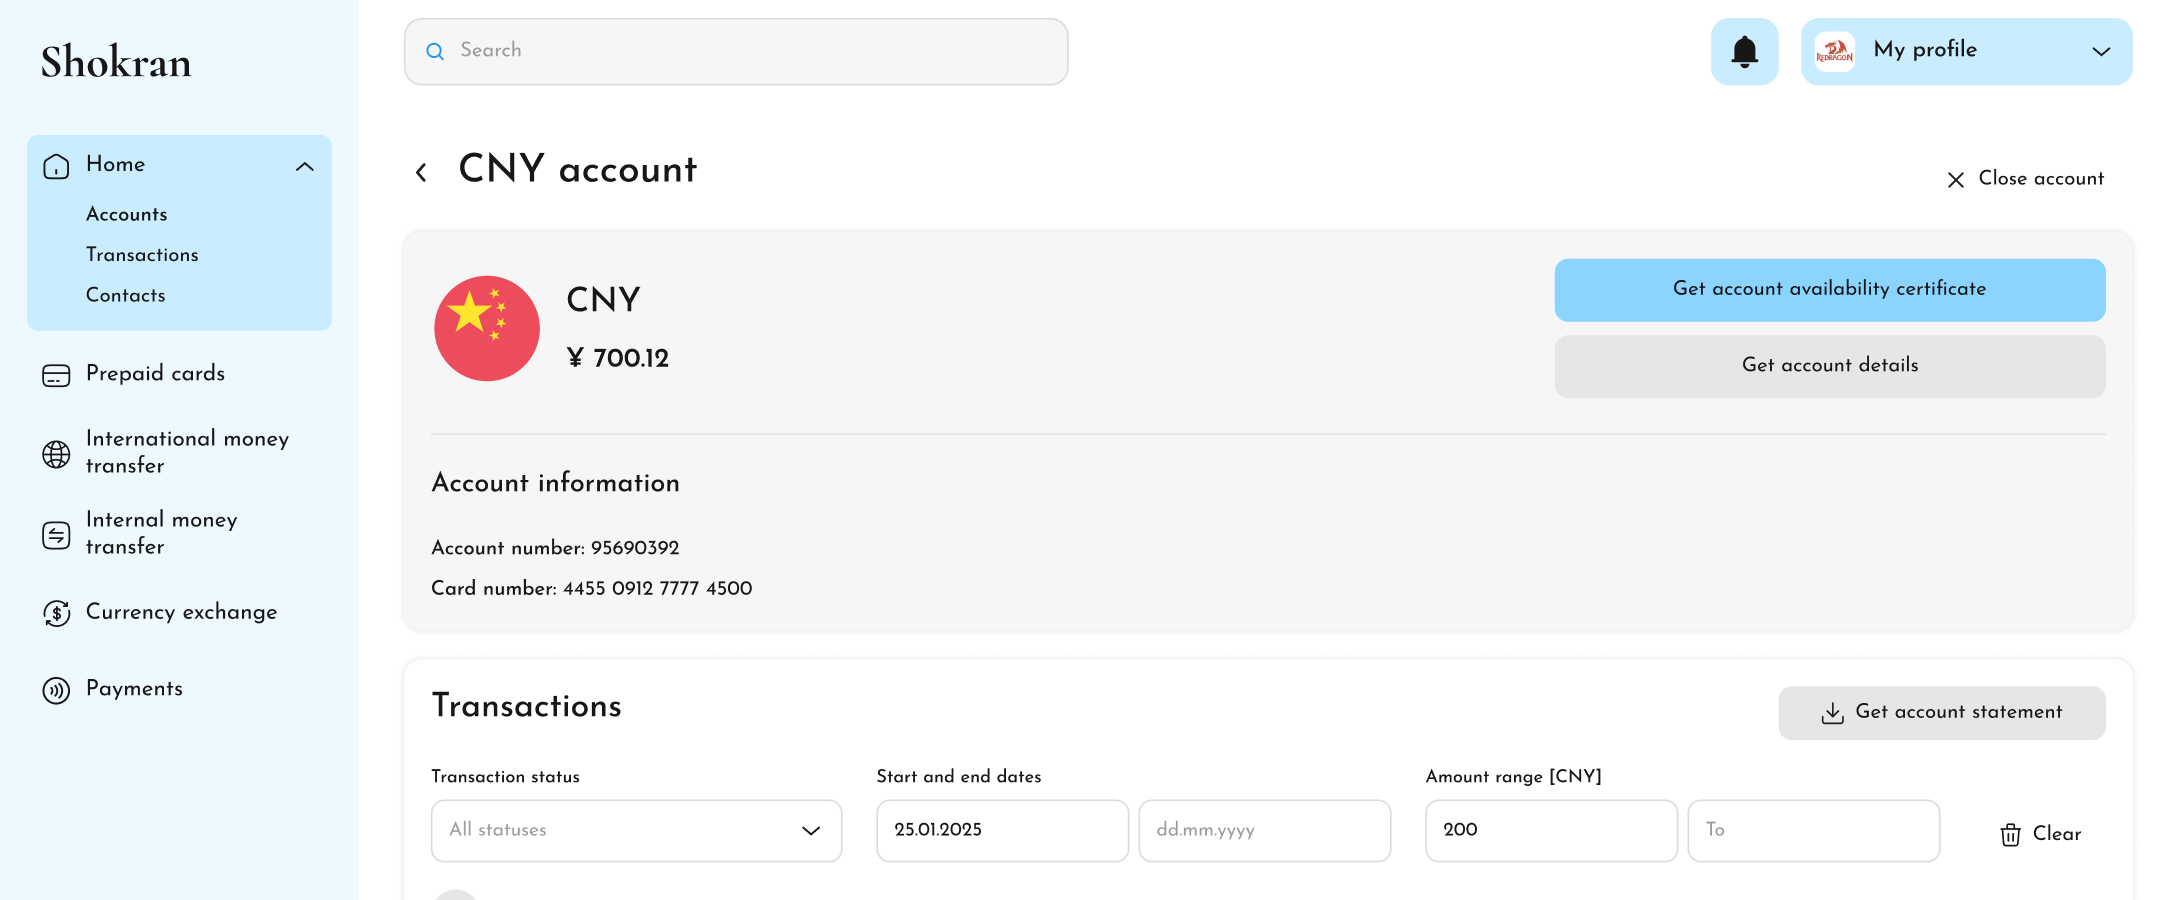Click the China flag account icon
Screen dimensions: 2160x900
pos(486,328)
